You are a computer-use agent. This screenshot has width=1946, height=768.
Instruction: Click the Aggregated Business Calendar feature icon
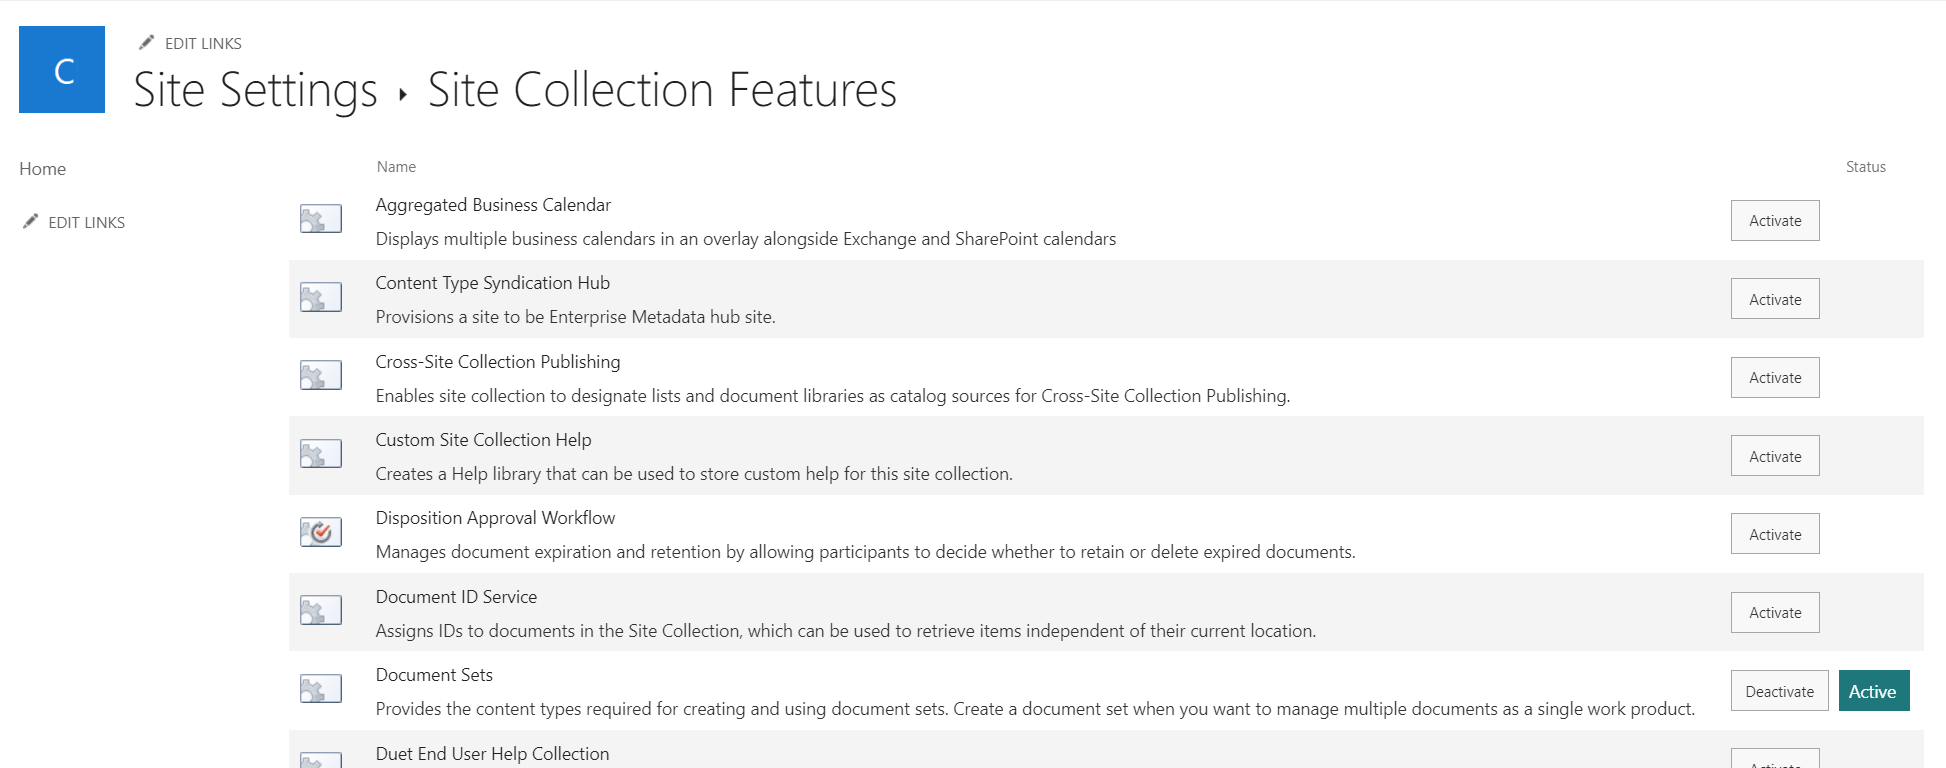pyautogui.click(x=319, y=218)
